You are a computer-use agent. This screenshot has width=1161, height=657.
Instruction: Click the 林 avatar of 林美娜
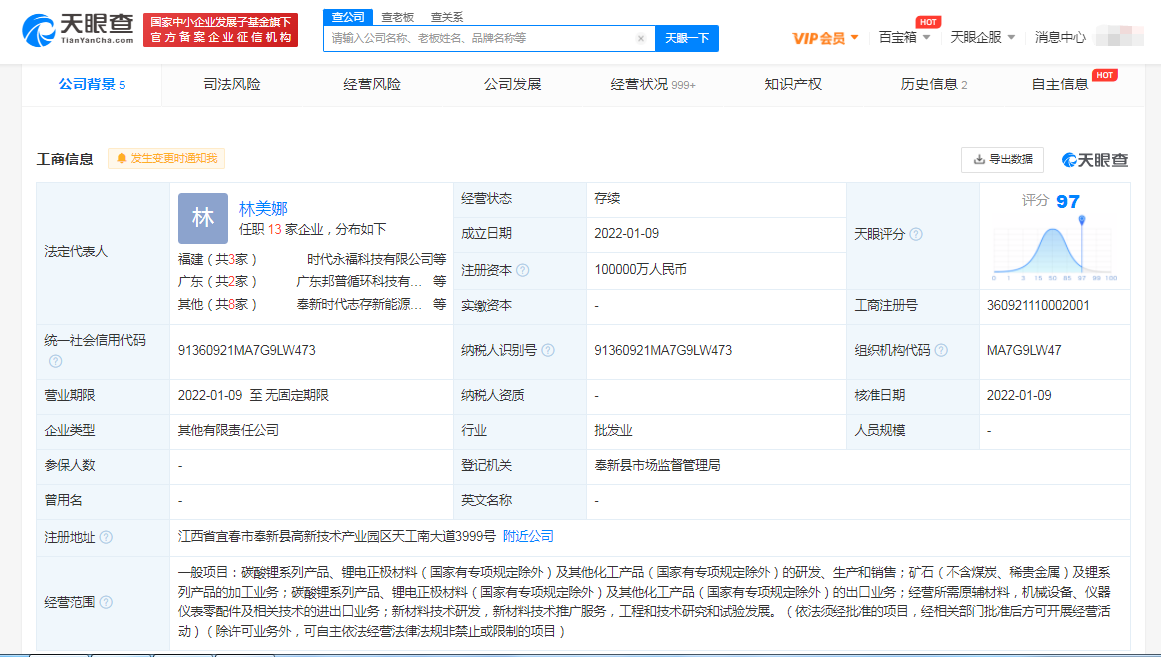[202, 217]
